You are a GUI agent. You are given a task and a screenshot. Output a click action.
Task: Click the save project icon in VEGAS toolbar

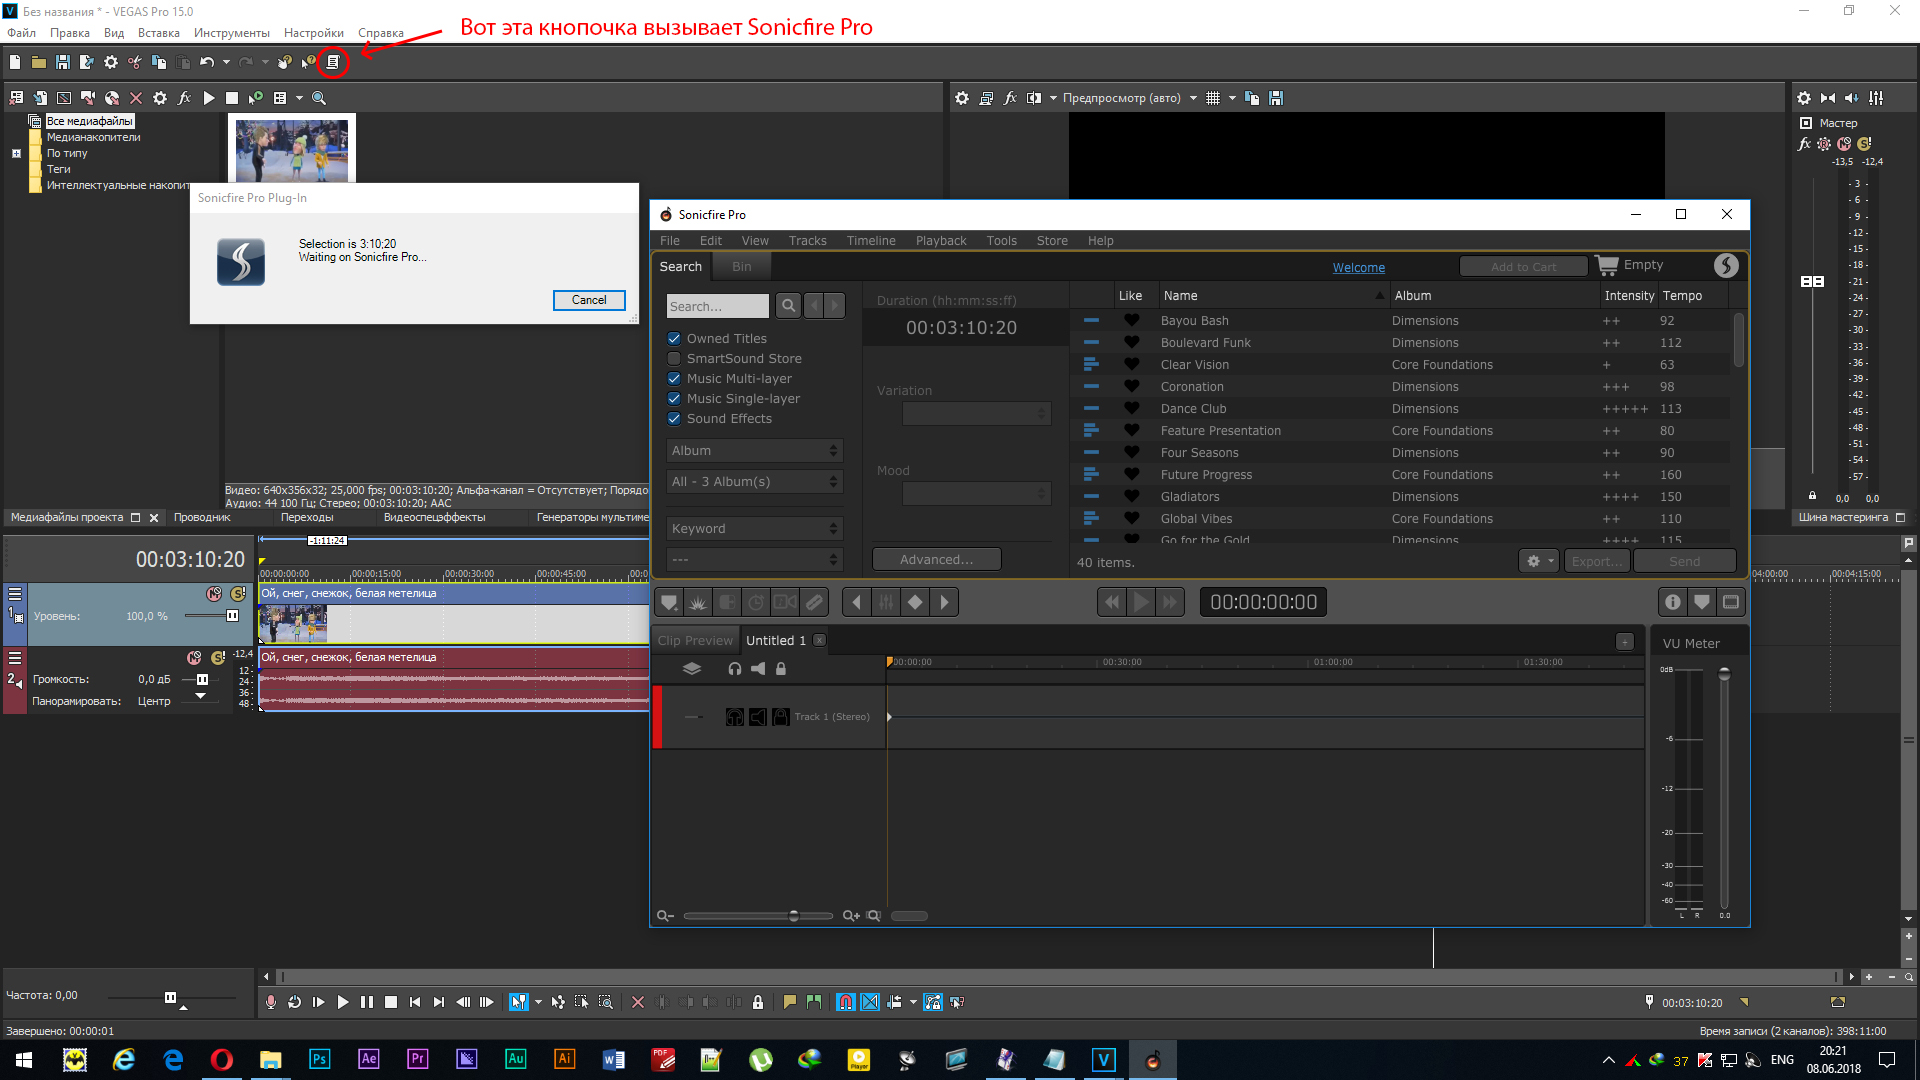62,62
